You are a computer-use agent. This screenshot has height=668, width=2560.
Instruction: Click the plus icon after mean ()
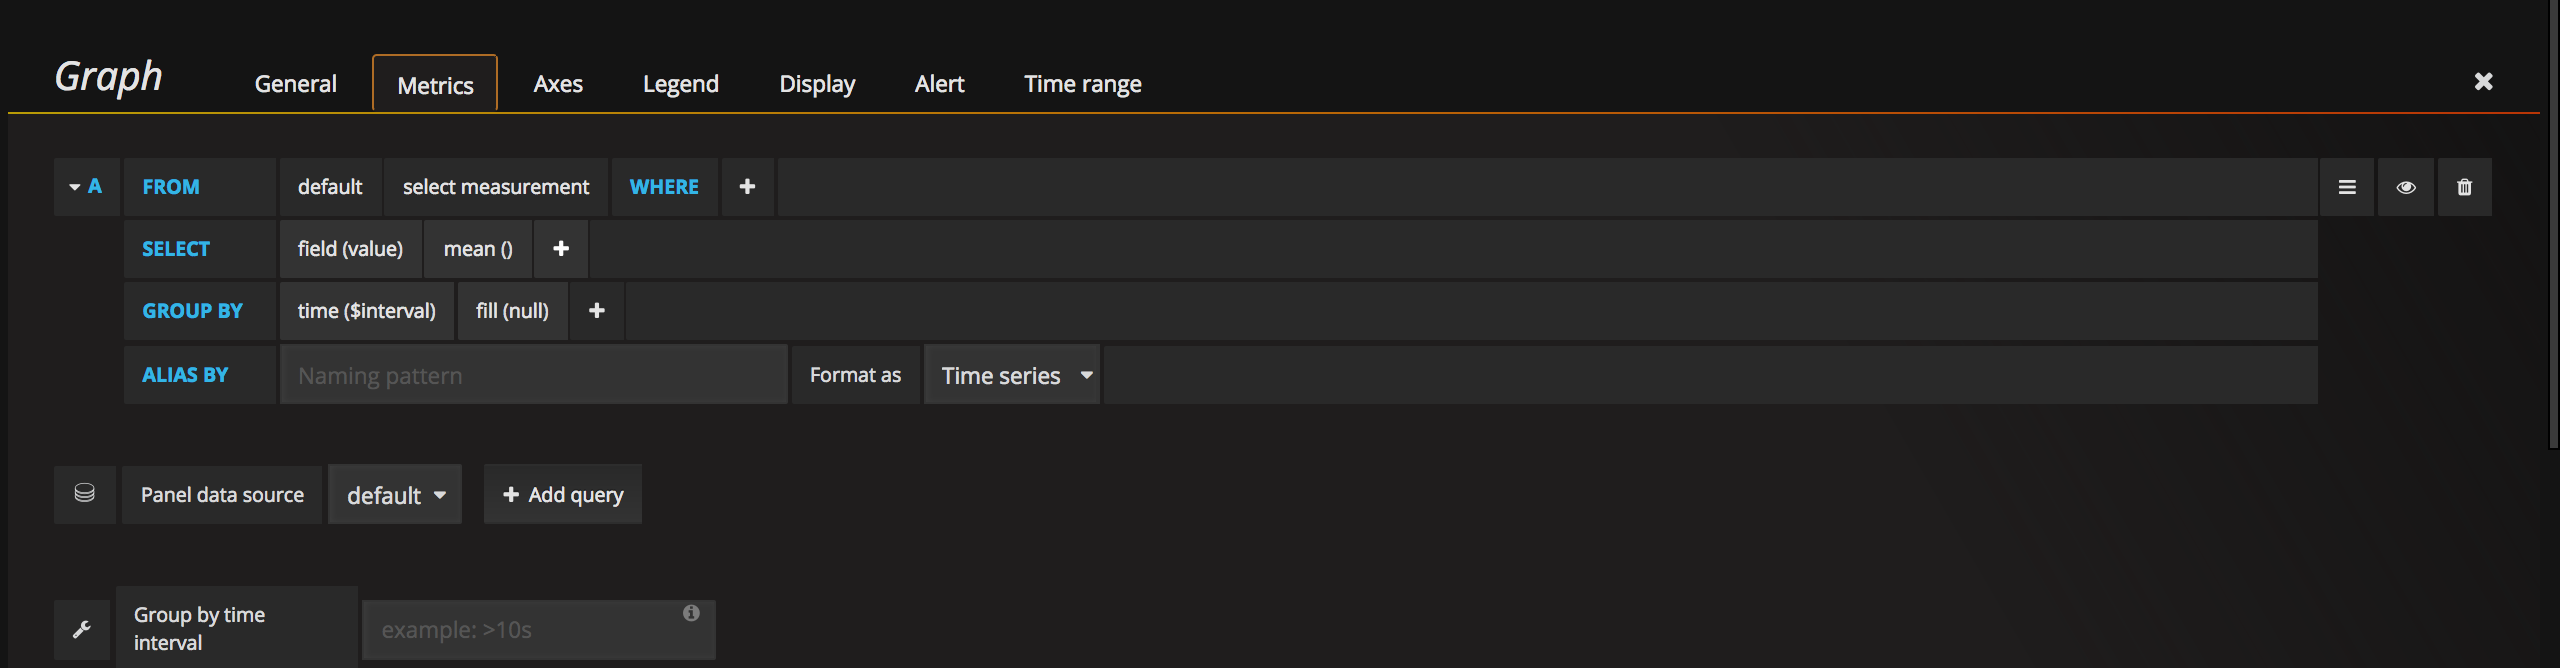tap(561, 249)
